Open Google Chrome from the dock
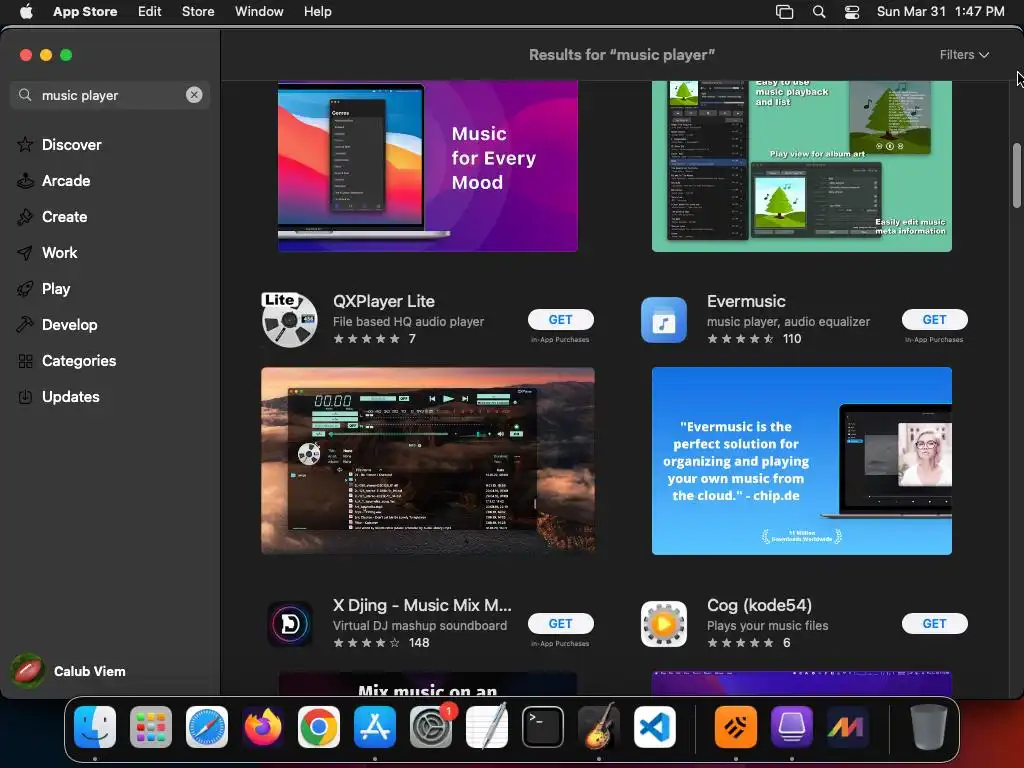This screenshot has height=768, width=1024. 319,727
